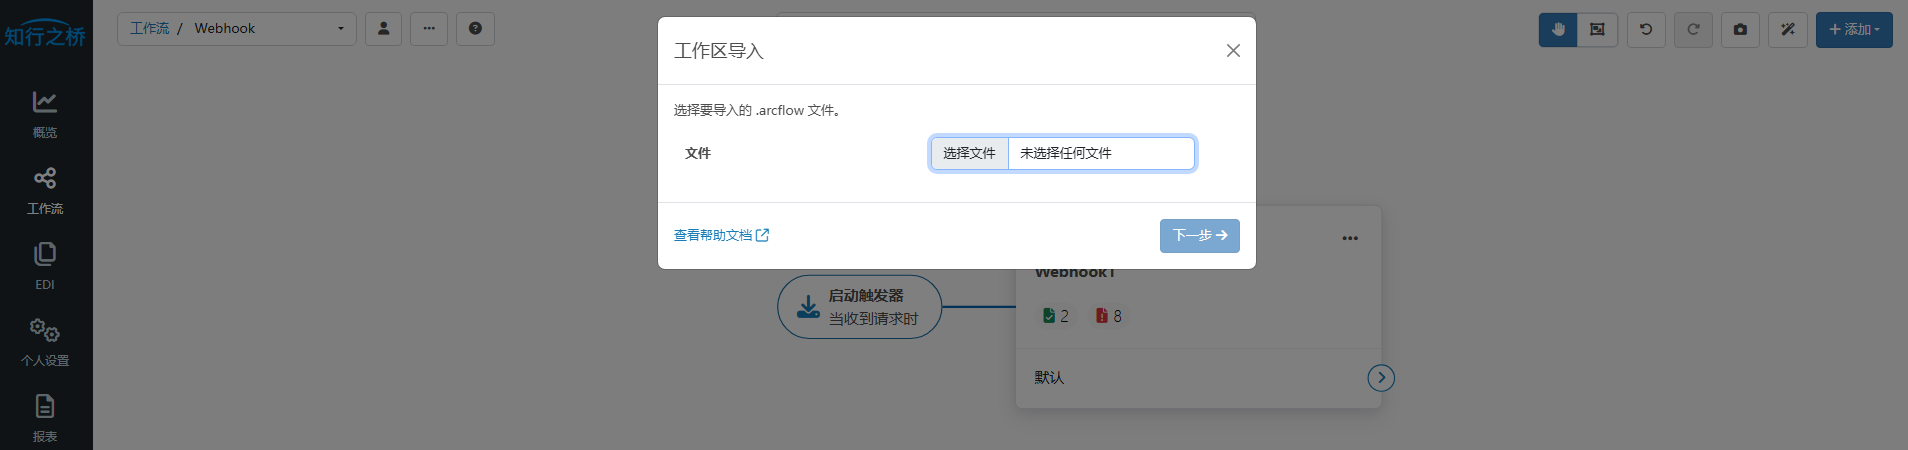This screenshot has width=1908, height=450.
Task: Click the camera snapshot button
Action: (1740, 30)
